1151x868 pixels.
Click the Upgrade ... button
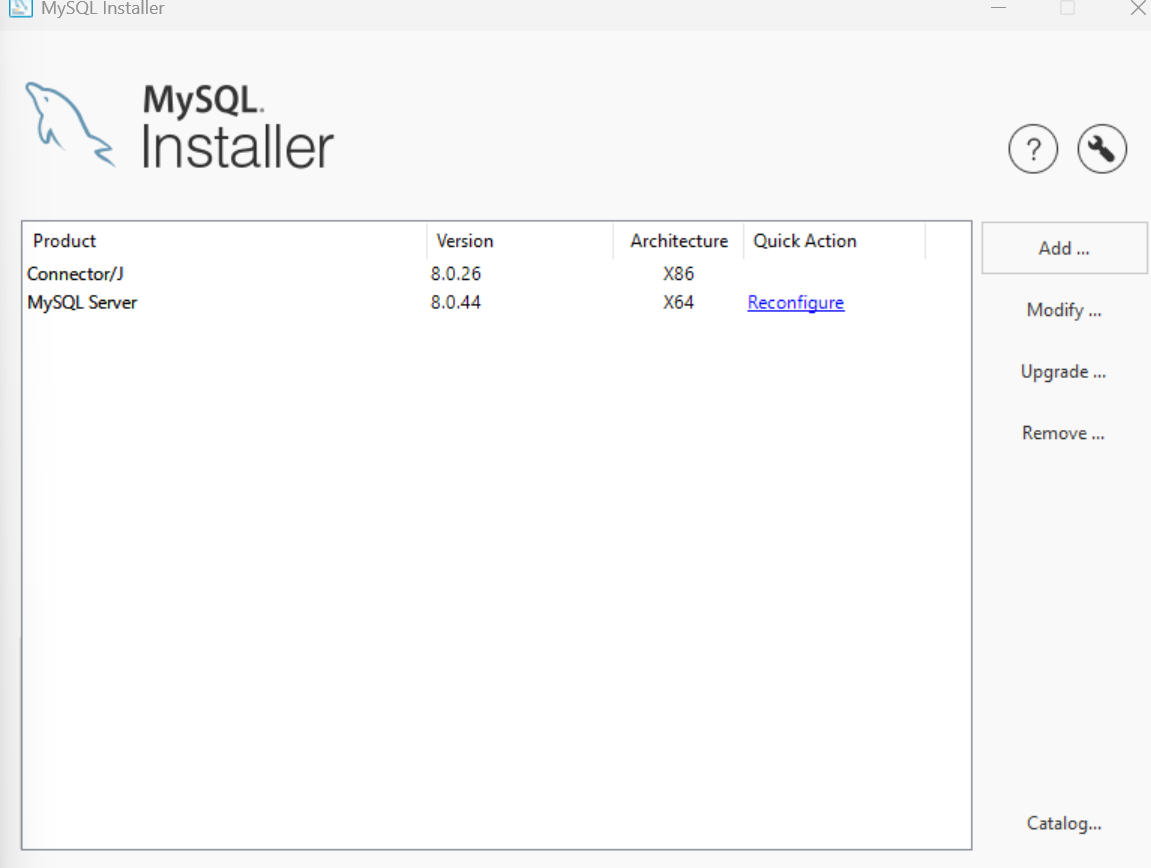coord(1064,372)
